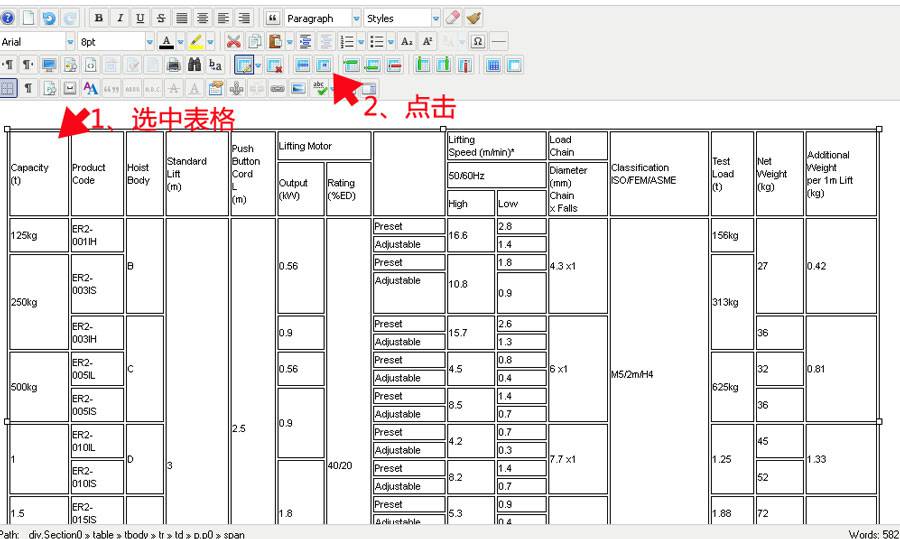Click the insert special character omega icon
The width and height of the screenshot is (900, 539).
(x=478, y=42)
